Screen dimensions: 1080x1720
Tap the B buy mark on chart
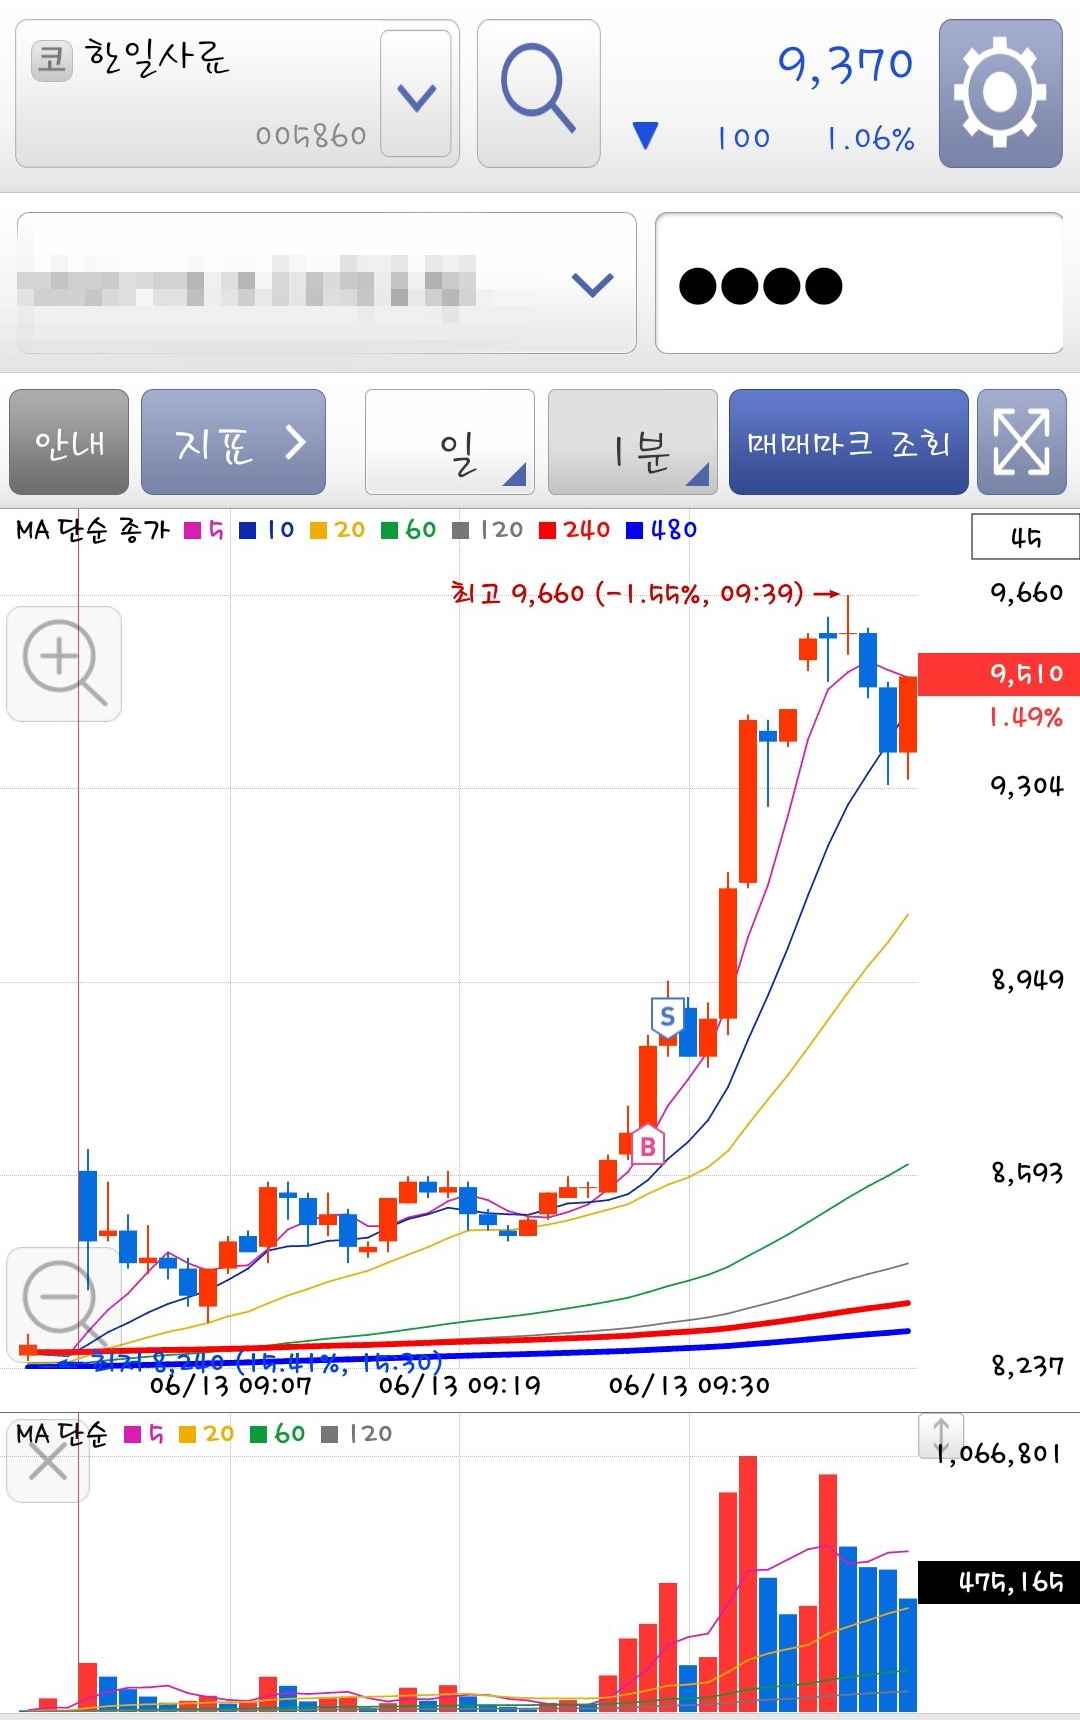(x=647, y=1146)
